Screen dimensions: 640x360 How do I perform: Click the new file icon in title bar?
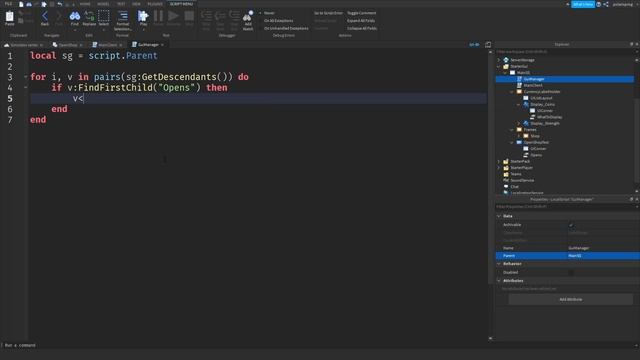[21, 4]
